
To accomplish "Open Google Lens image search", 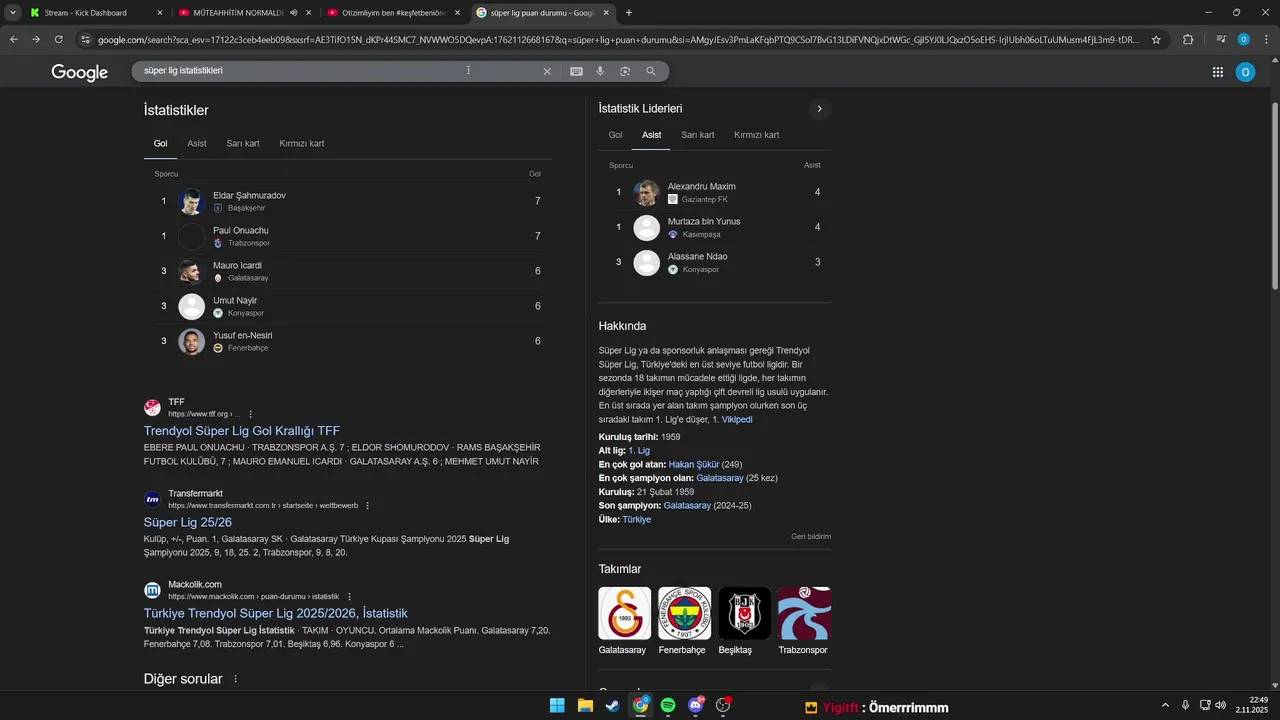I will click(625, 71).
